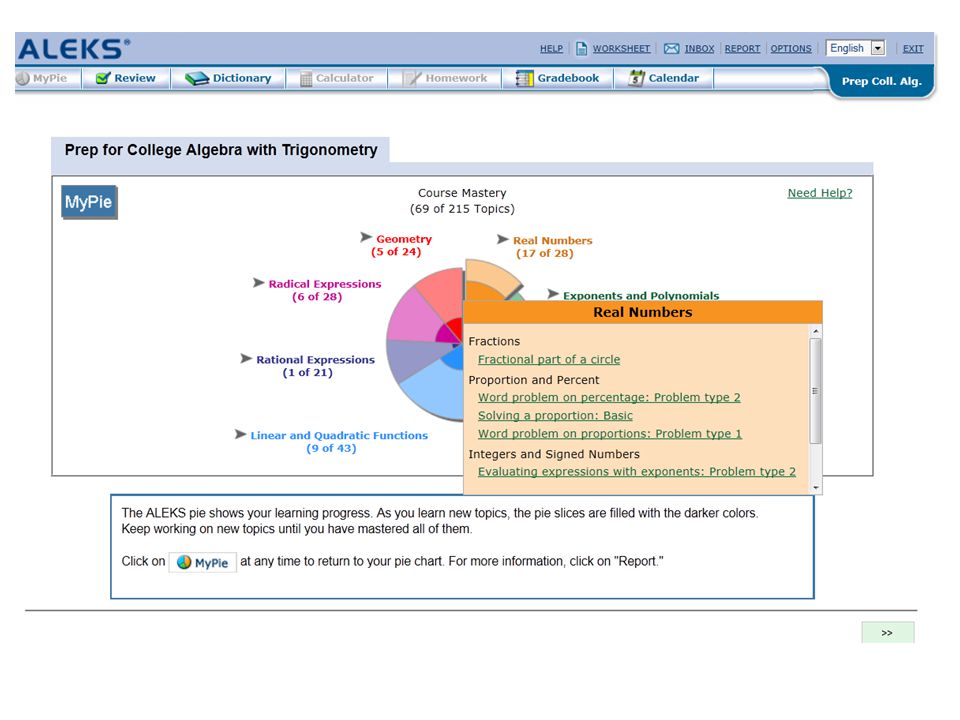Open Word problem on proportions: Problem type 1
Viewport: 960px width, 720px height.
pos(610,434)
